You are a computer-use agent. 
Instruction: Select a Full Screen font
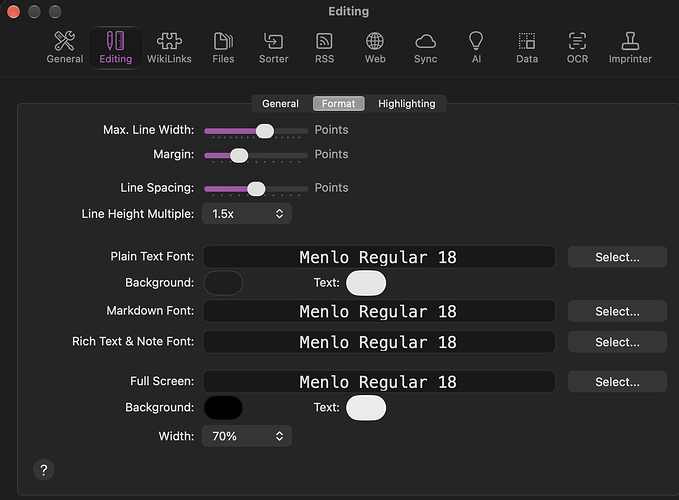click(x=617, y=382)
